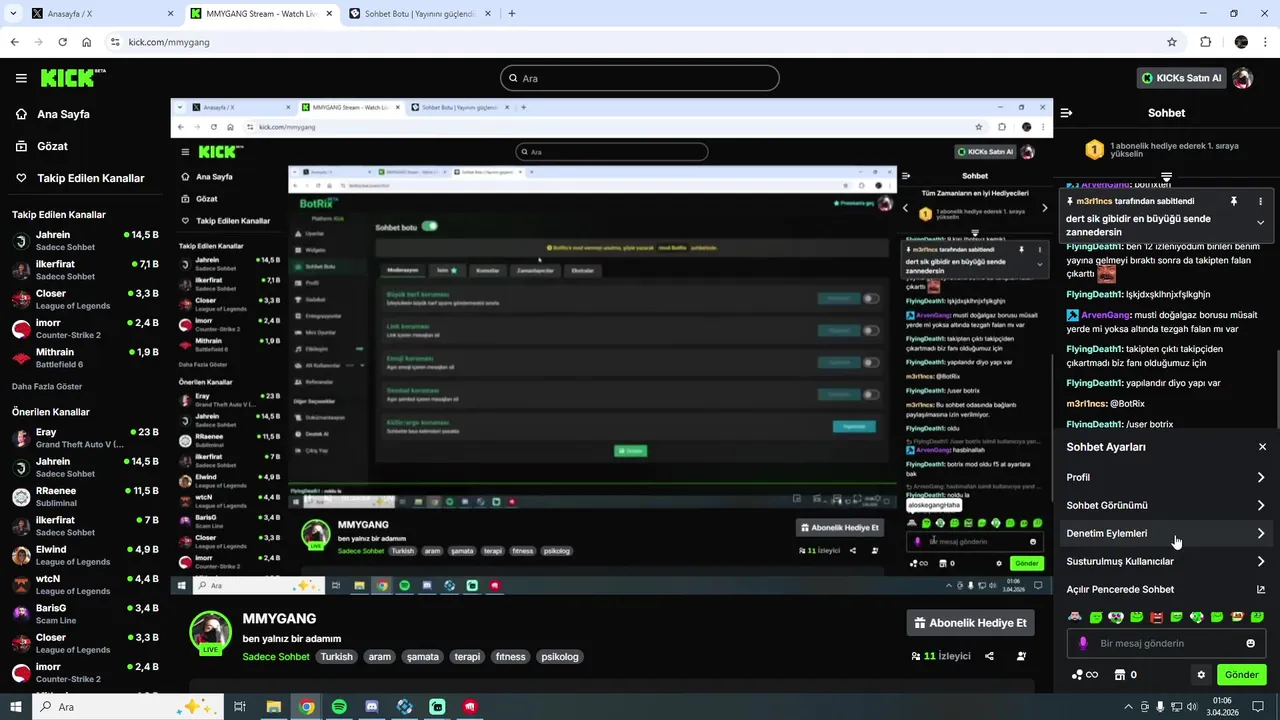Select the red angry emote in quick row
1280x720 pixels.
pos(1156,617)
